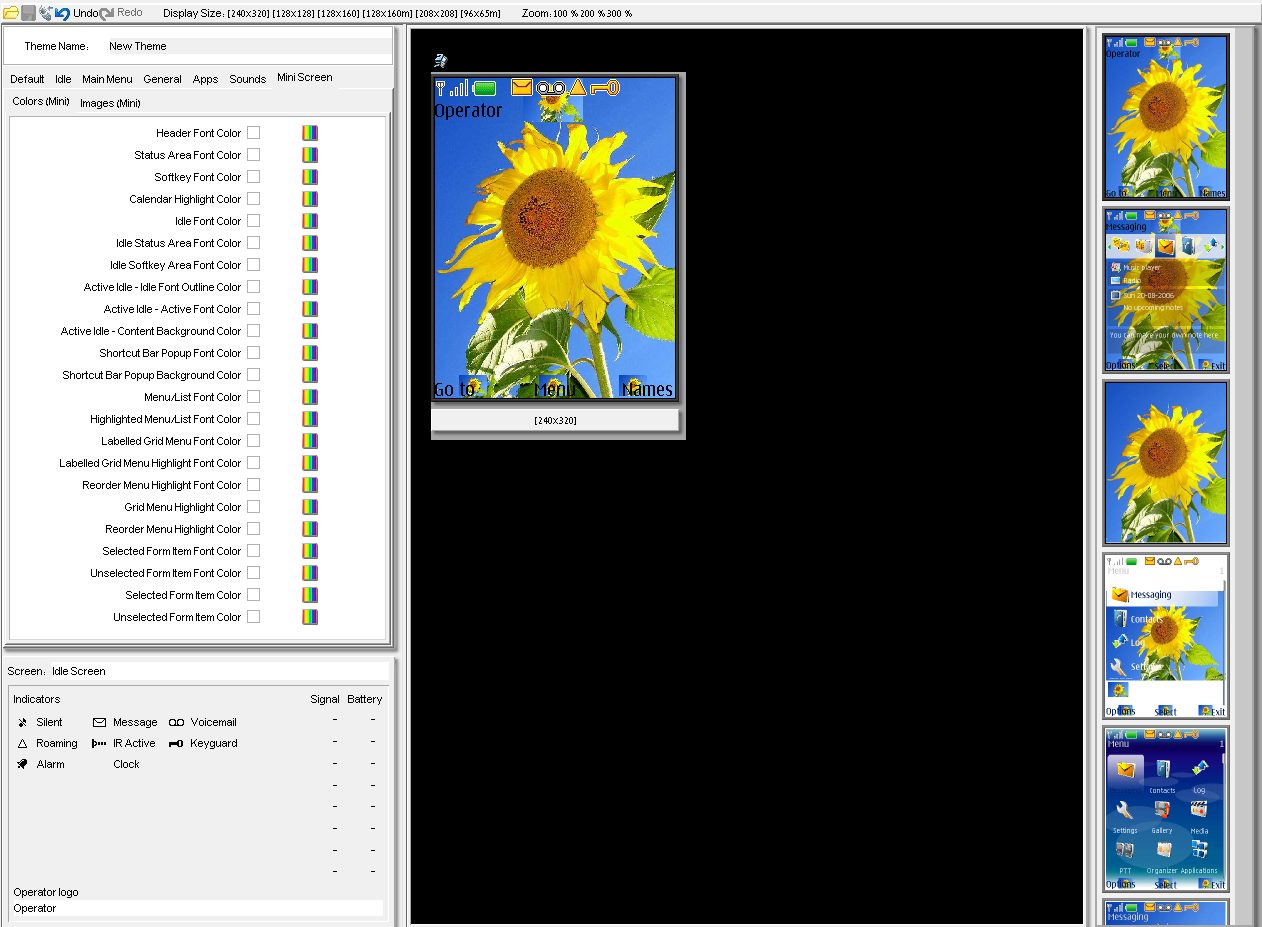Switch to the Default tab
Screen dimensions: 1262x927
click(x=27, y=79)
